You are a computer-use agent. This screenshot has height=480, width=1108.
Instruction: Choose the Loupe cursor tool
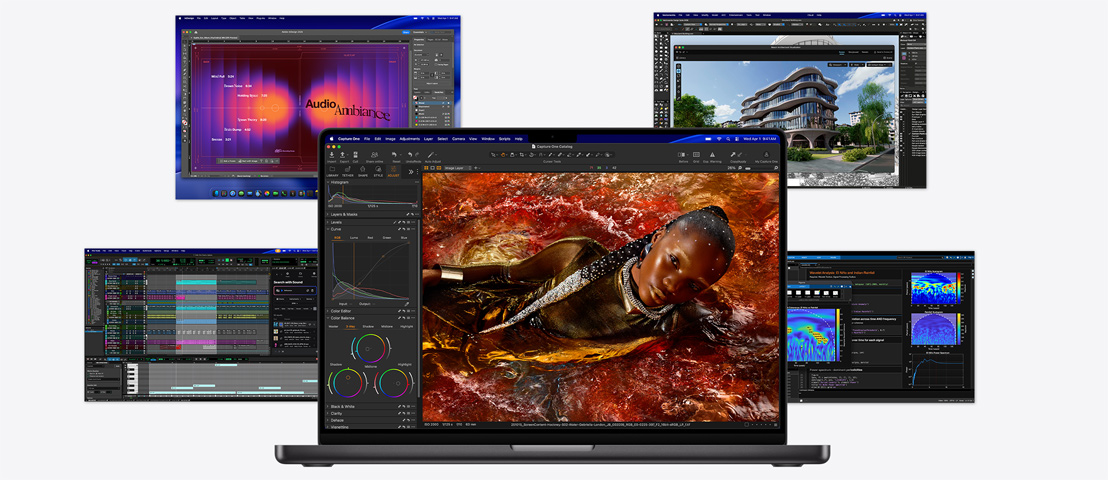tap(512, 155)
